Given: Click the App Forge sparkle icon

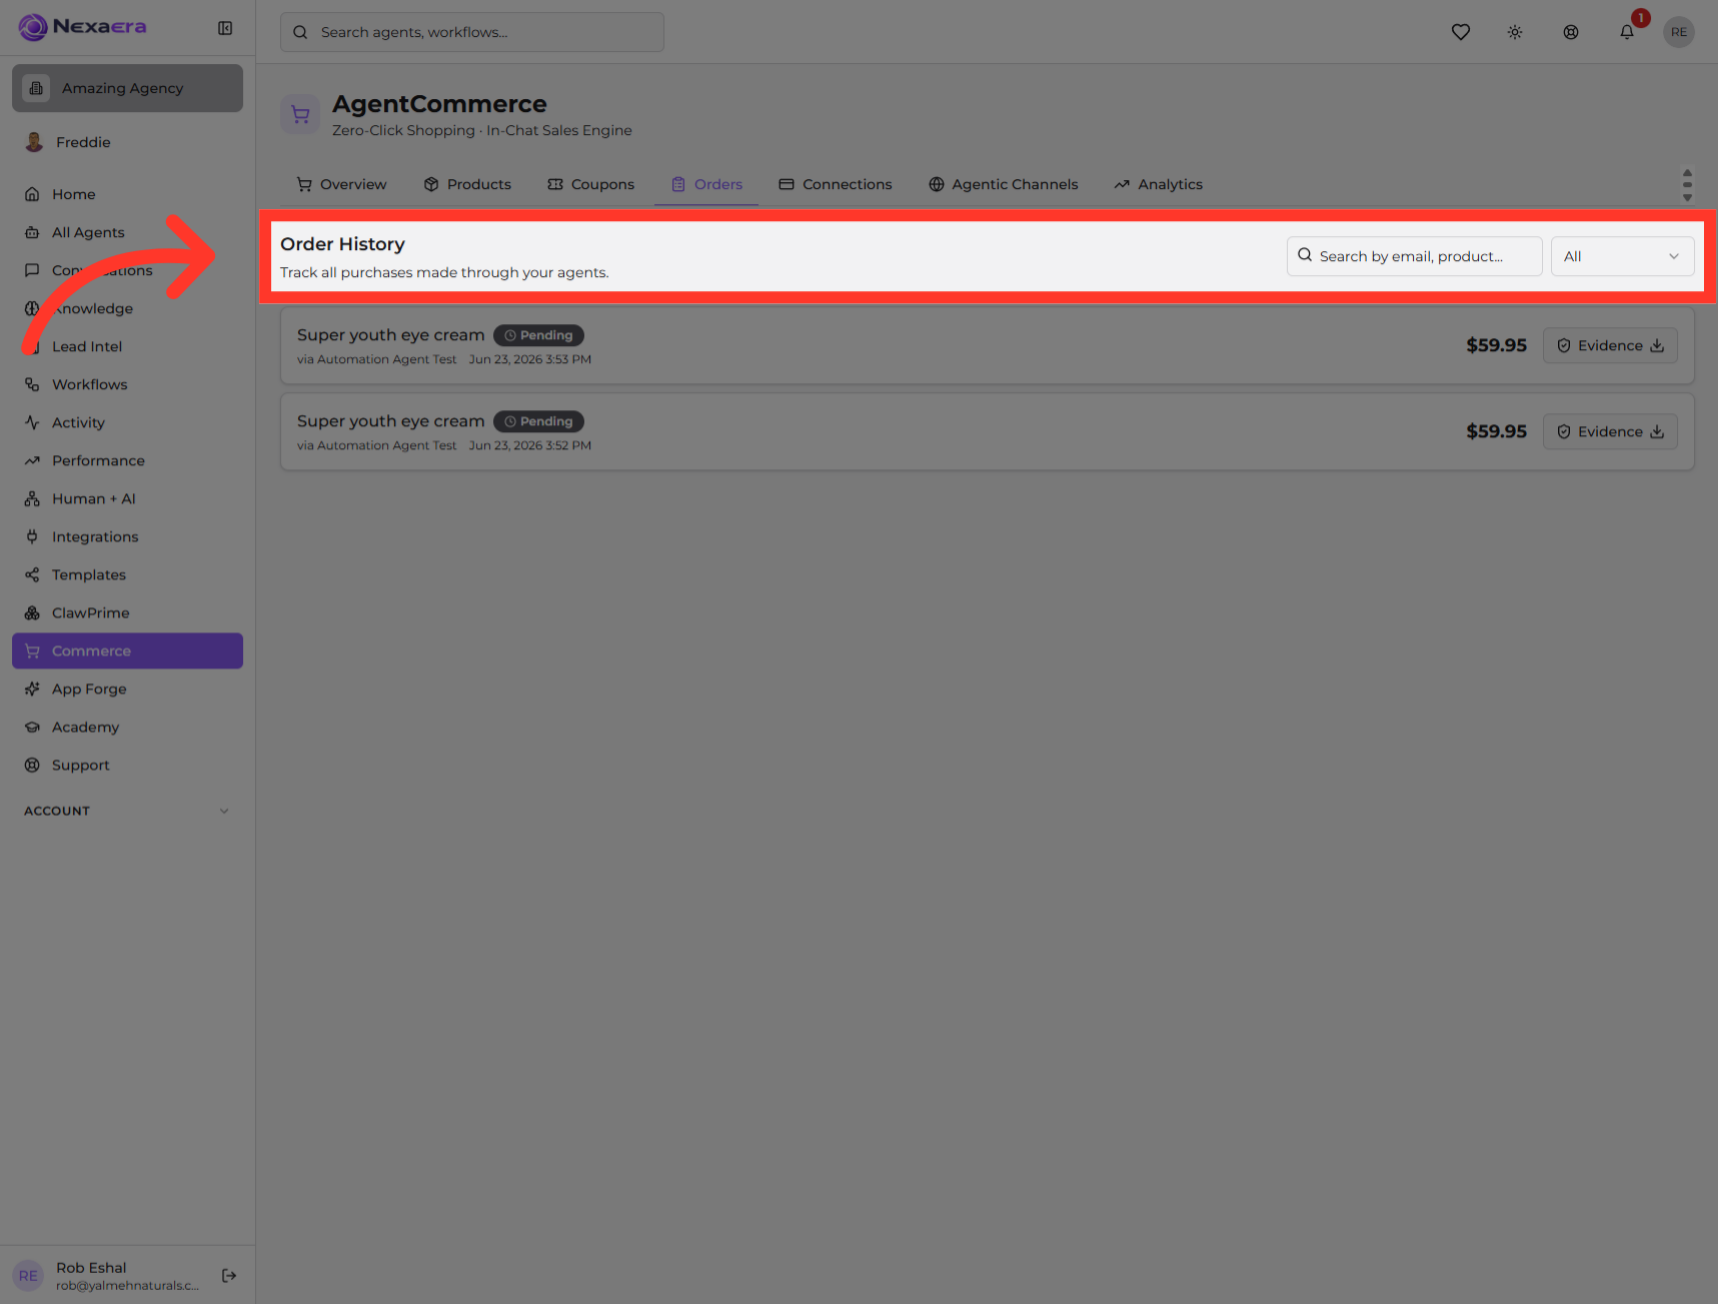Looking at the screenshot, I should pyautogui.click(x=32, y=688).
